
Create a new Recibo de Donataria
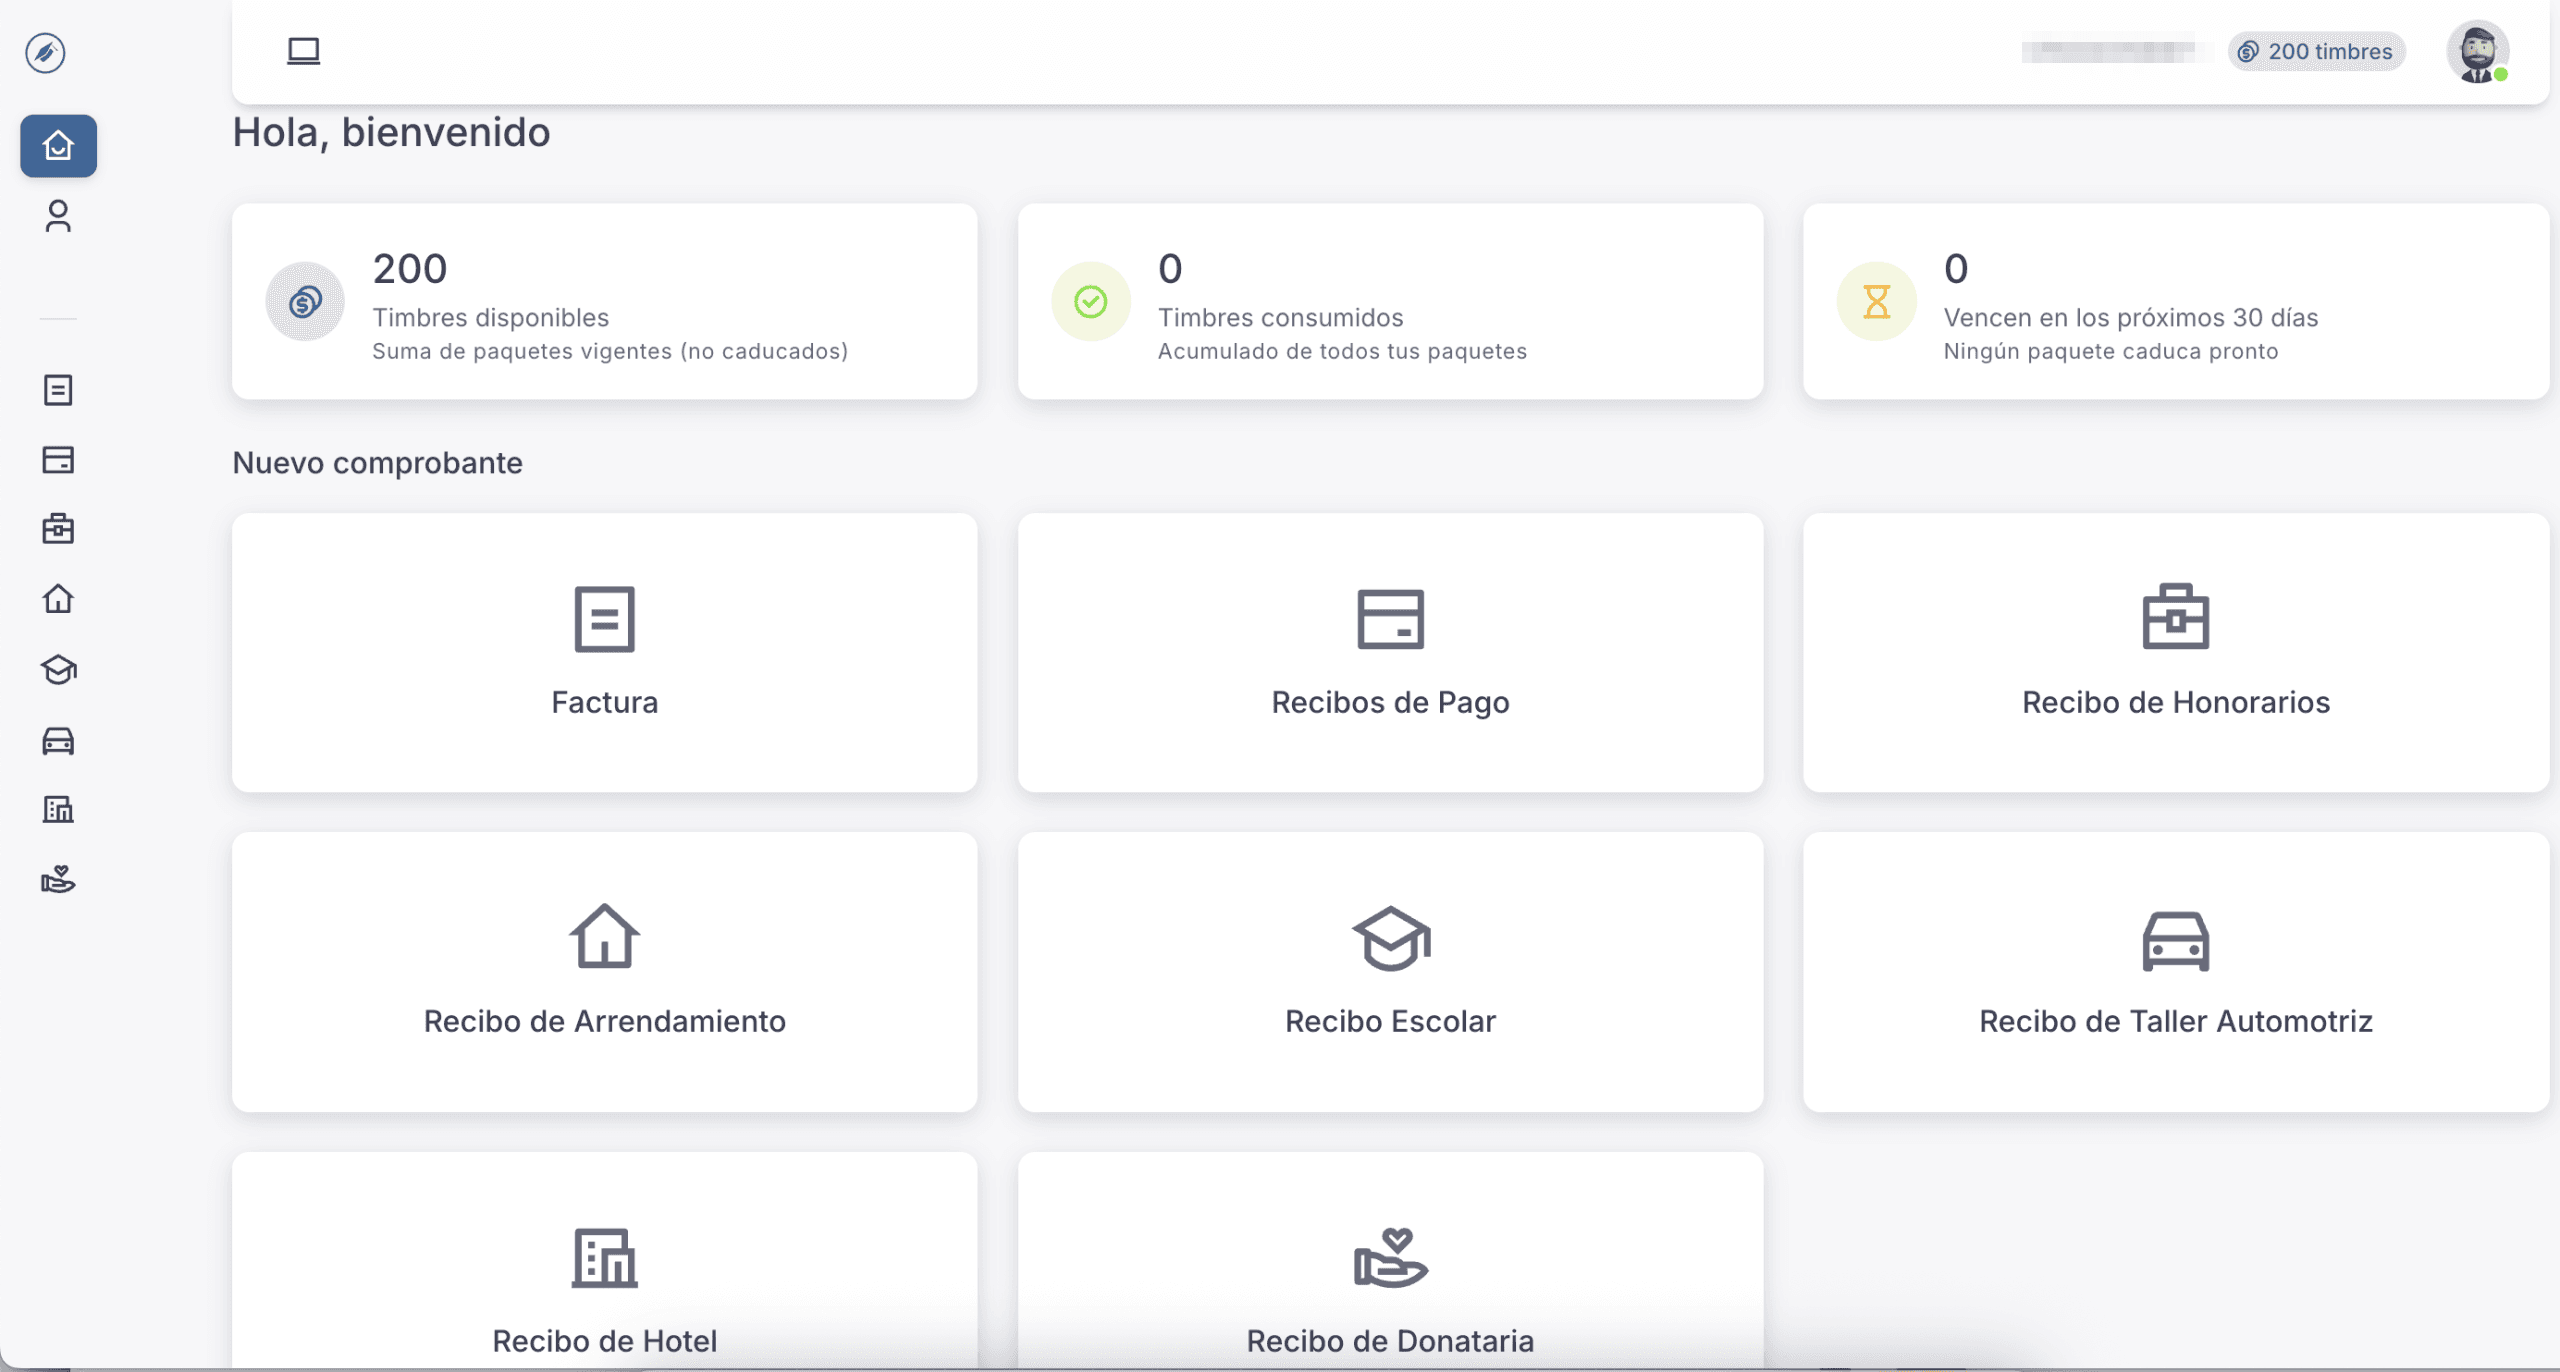tap(1390, 1262)
